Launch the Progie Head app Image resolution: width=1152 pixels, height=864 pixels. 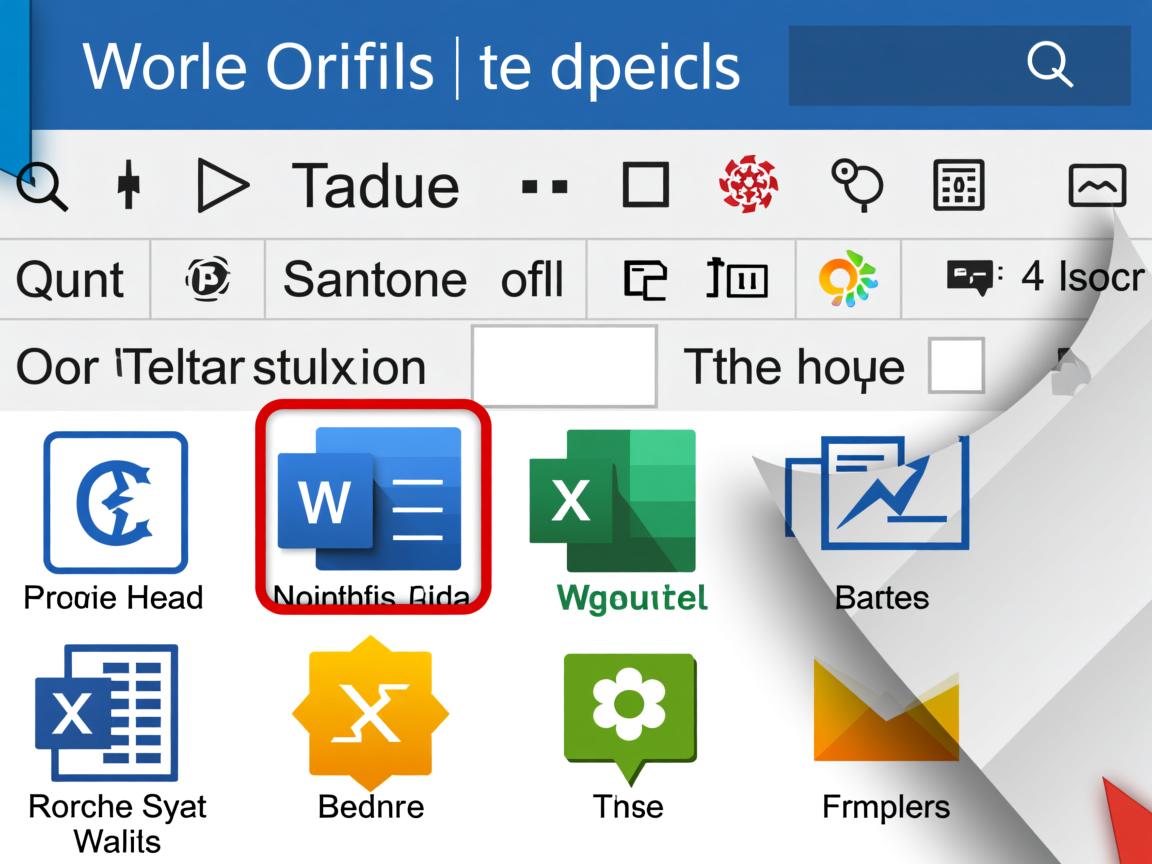tap(115, 502)
